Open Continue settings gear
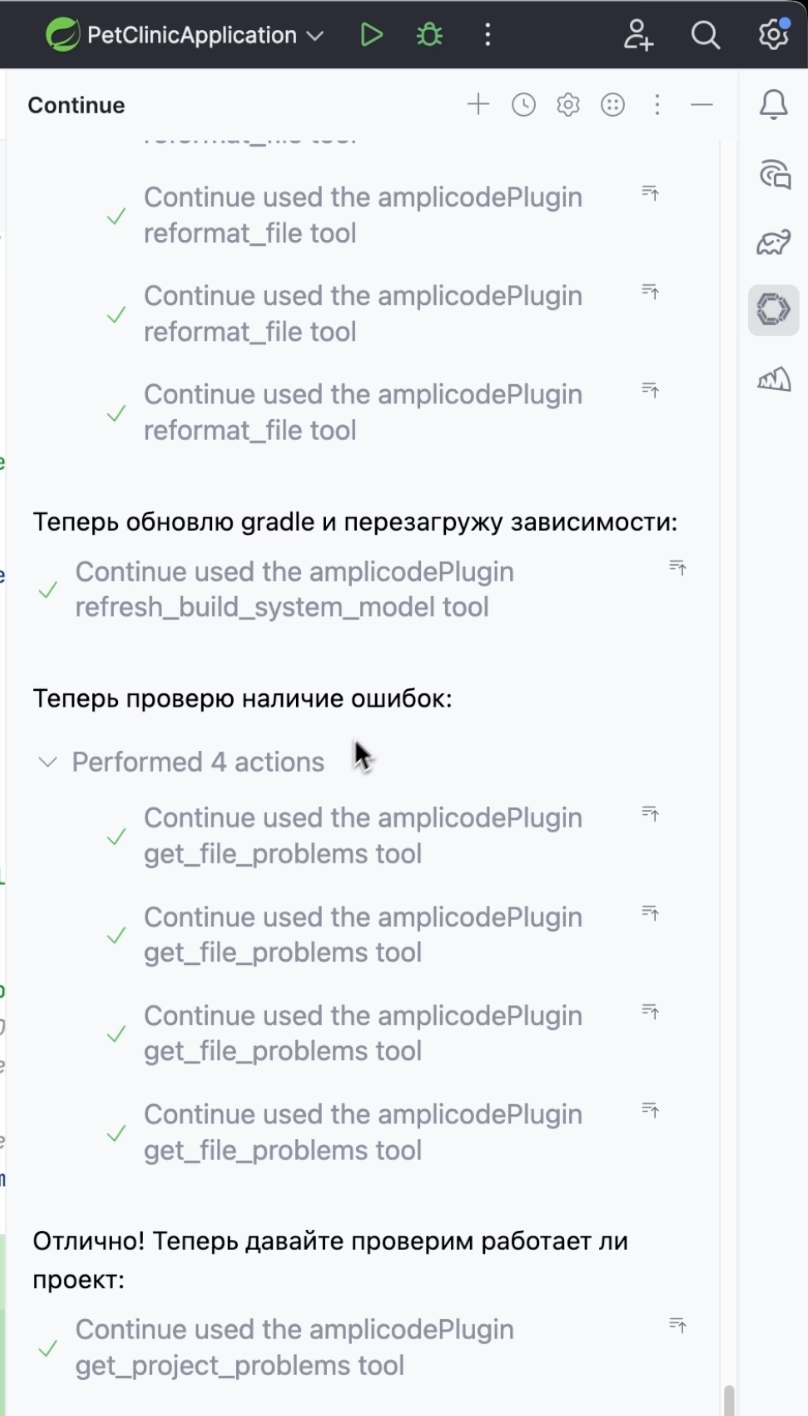808x1416 pixels. pos(567,104)
